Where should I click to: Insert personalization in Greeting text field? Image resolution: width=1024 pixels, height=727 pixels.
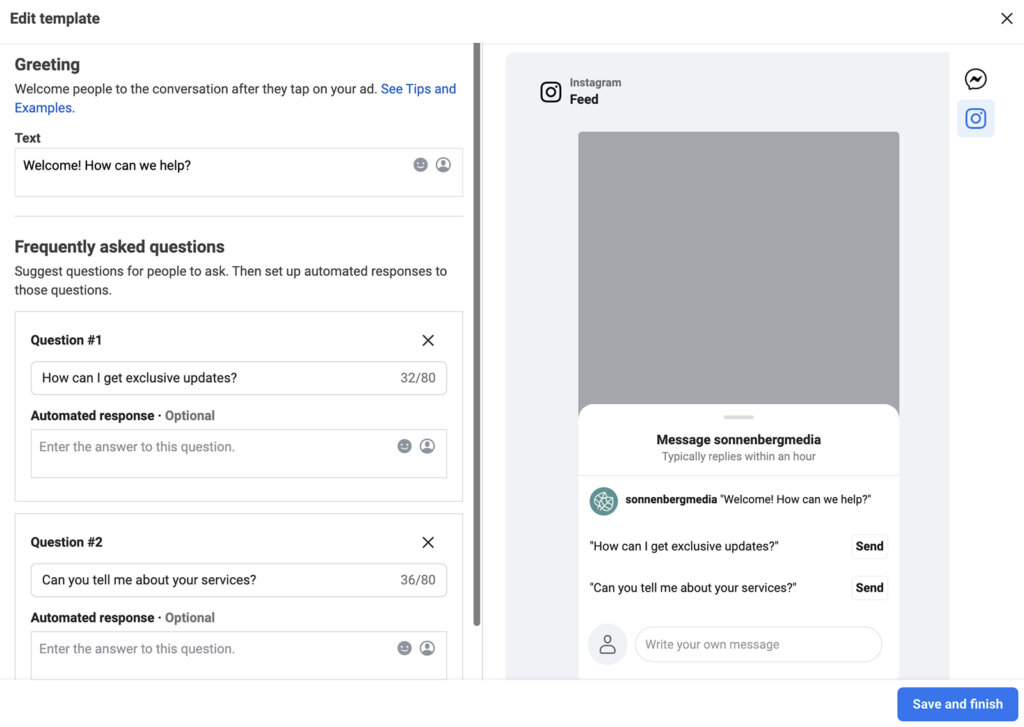coord(443,165)
